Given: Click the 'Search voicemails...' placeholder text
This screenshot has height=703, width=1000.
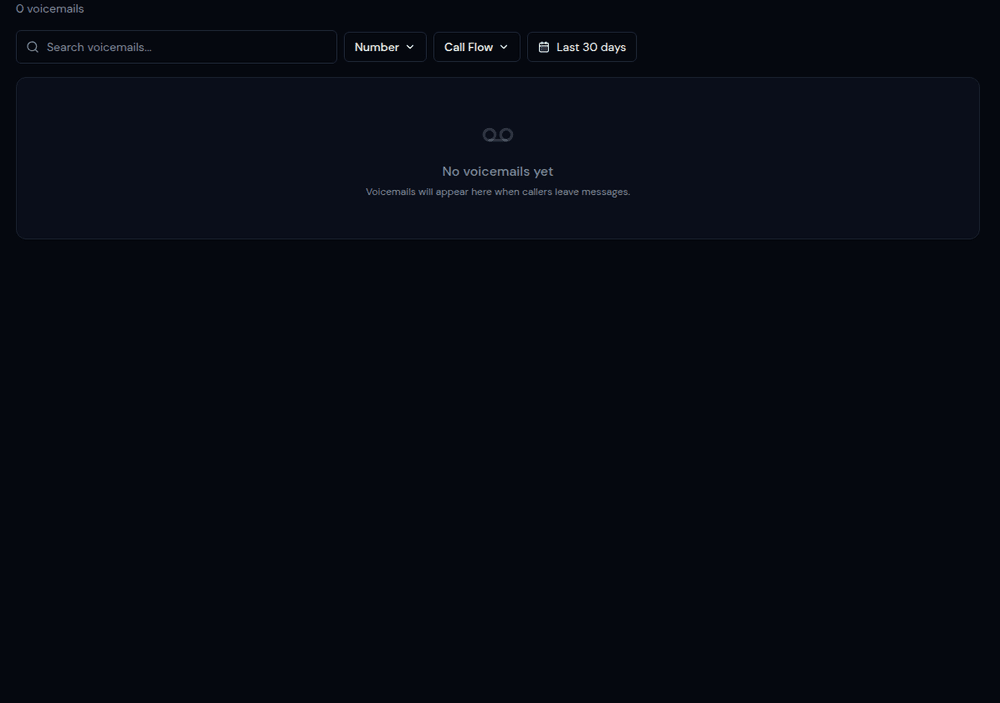Looking at the screenshot, I should tap(99, 47).
